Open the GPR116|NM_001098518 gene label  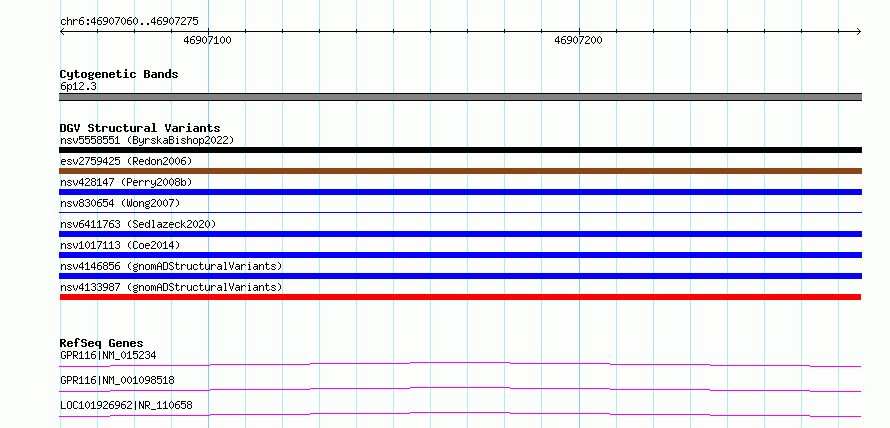coord(117,380)
